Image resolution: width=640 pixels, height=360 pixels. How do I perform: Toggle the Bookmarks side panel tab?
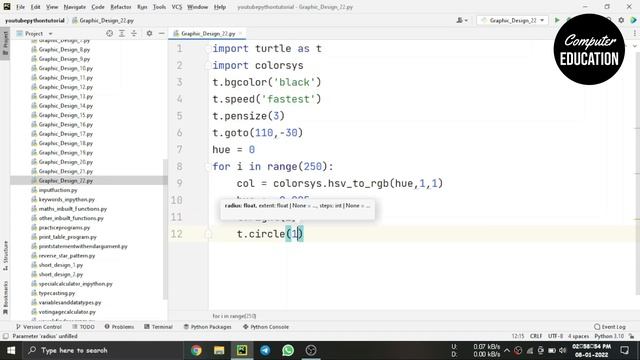coord(5,297)
